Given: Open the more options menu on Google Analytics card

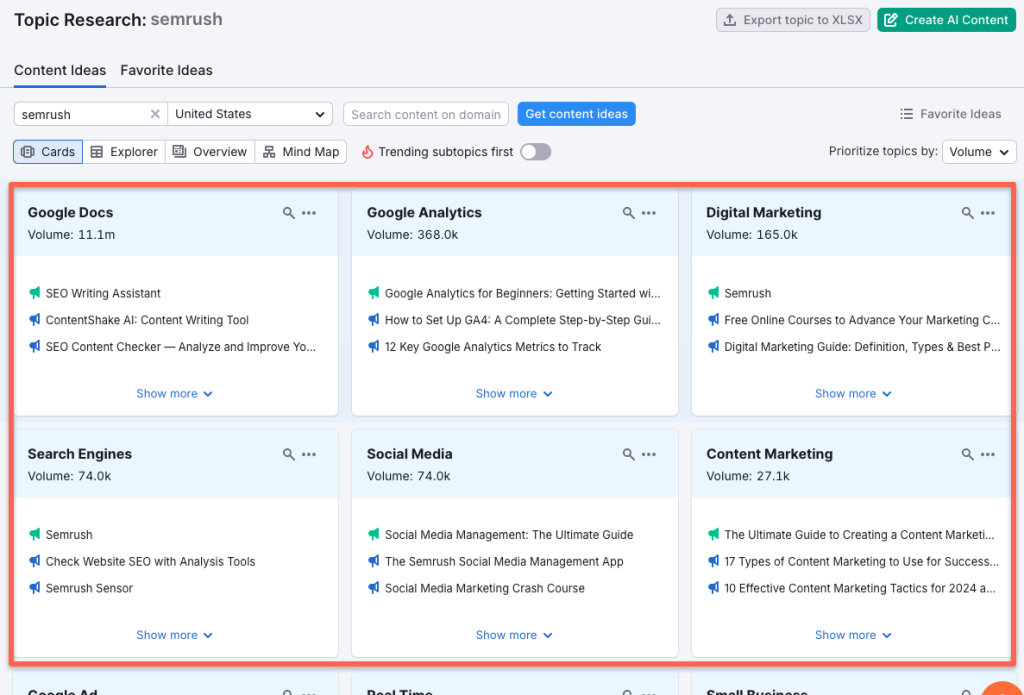Looking at the screenshot, I should [648, 213].
